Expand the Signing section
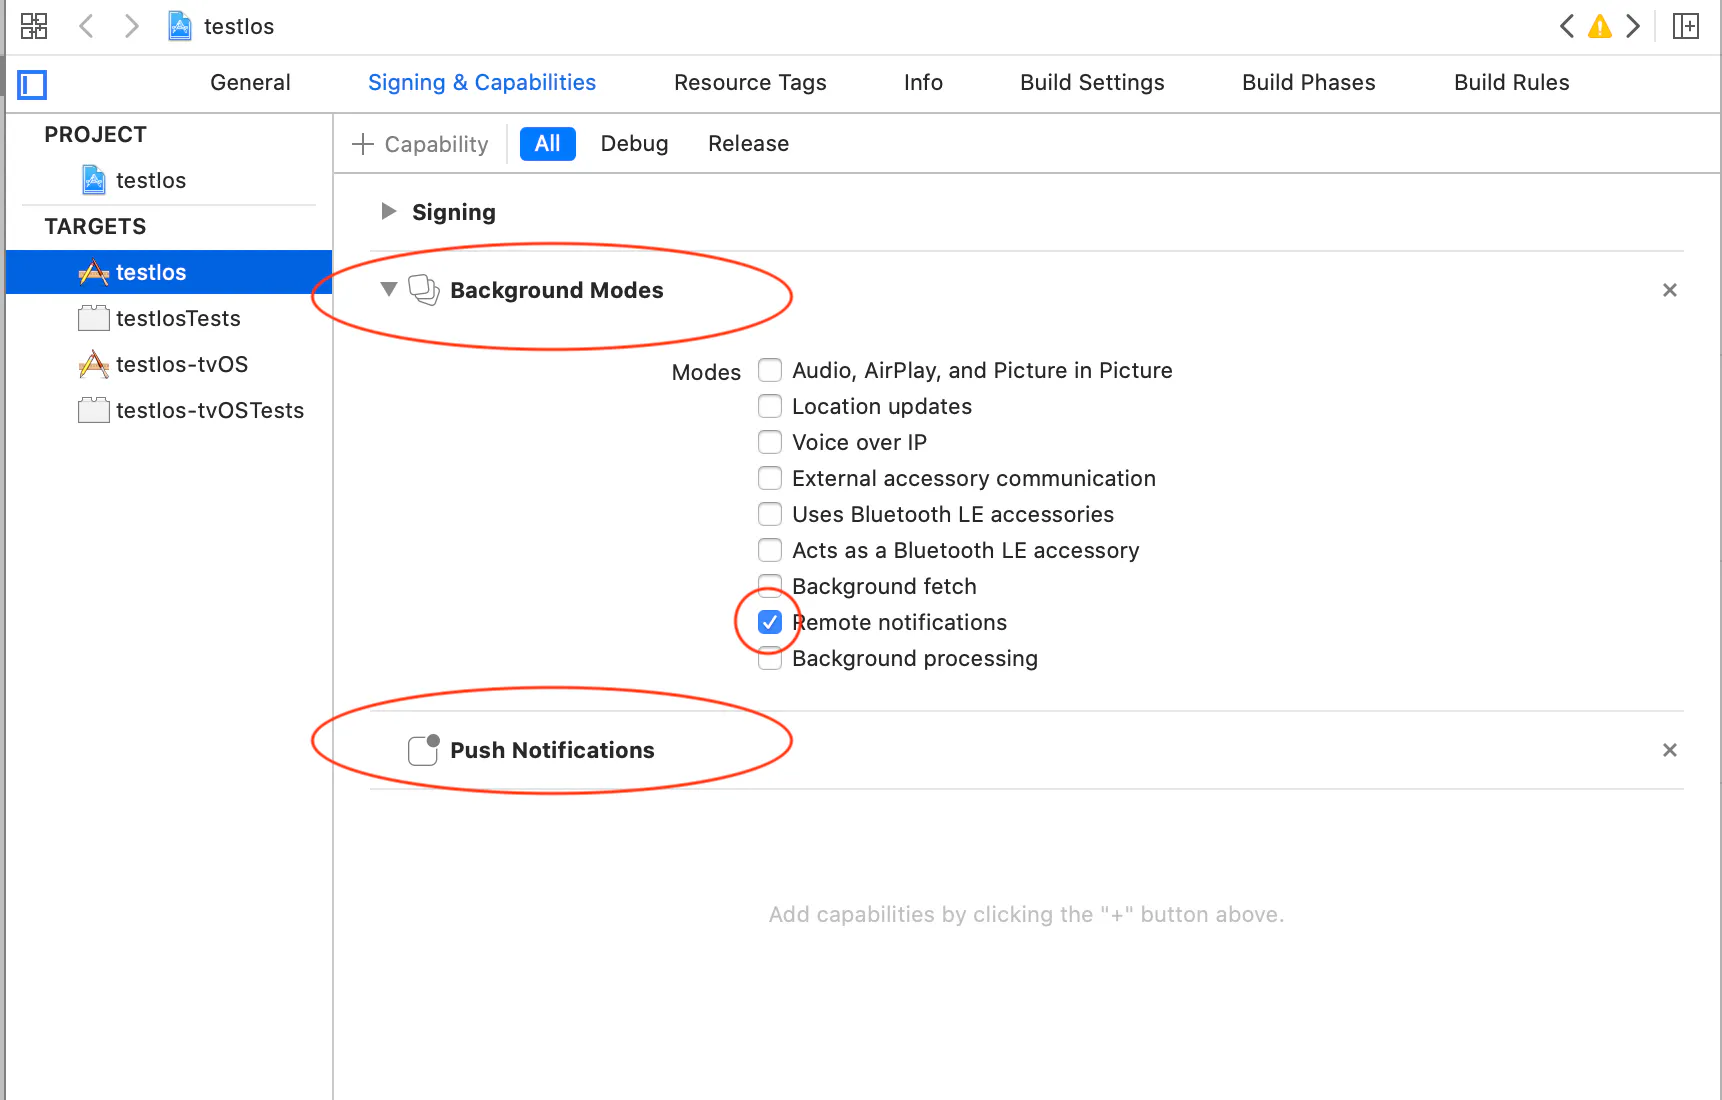 389,211
